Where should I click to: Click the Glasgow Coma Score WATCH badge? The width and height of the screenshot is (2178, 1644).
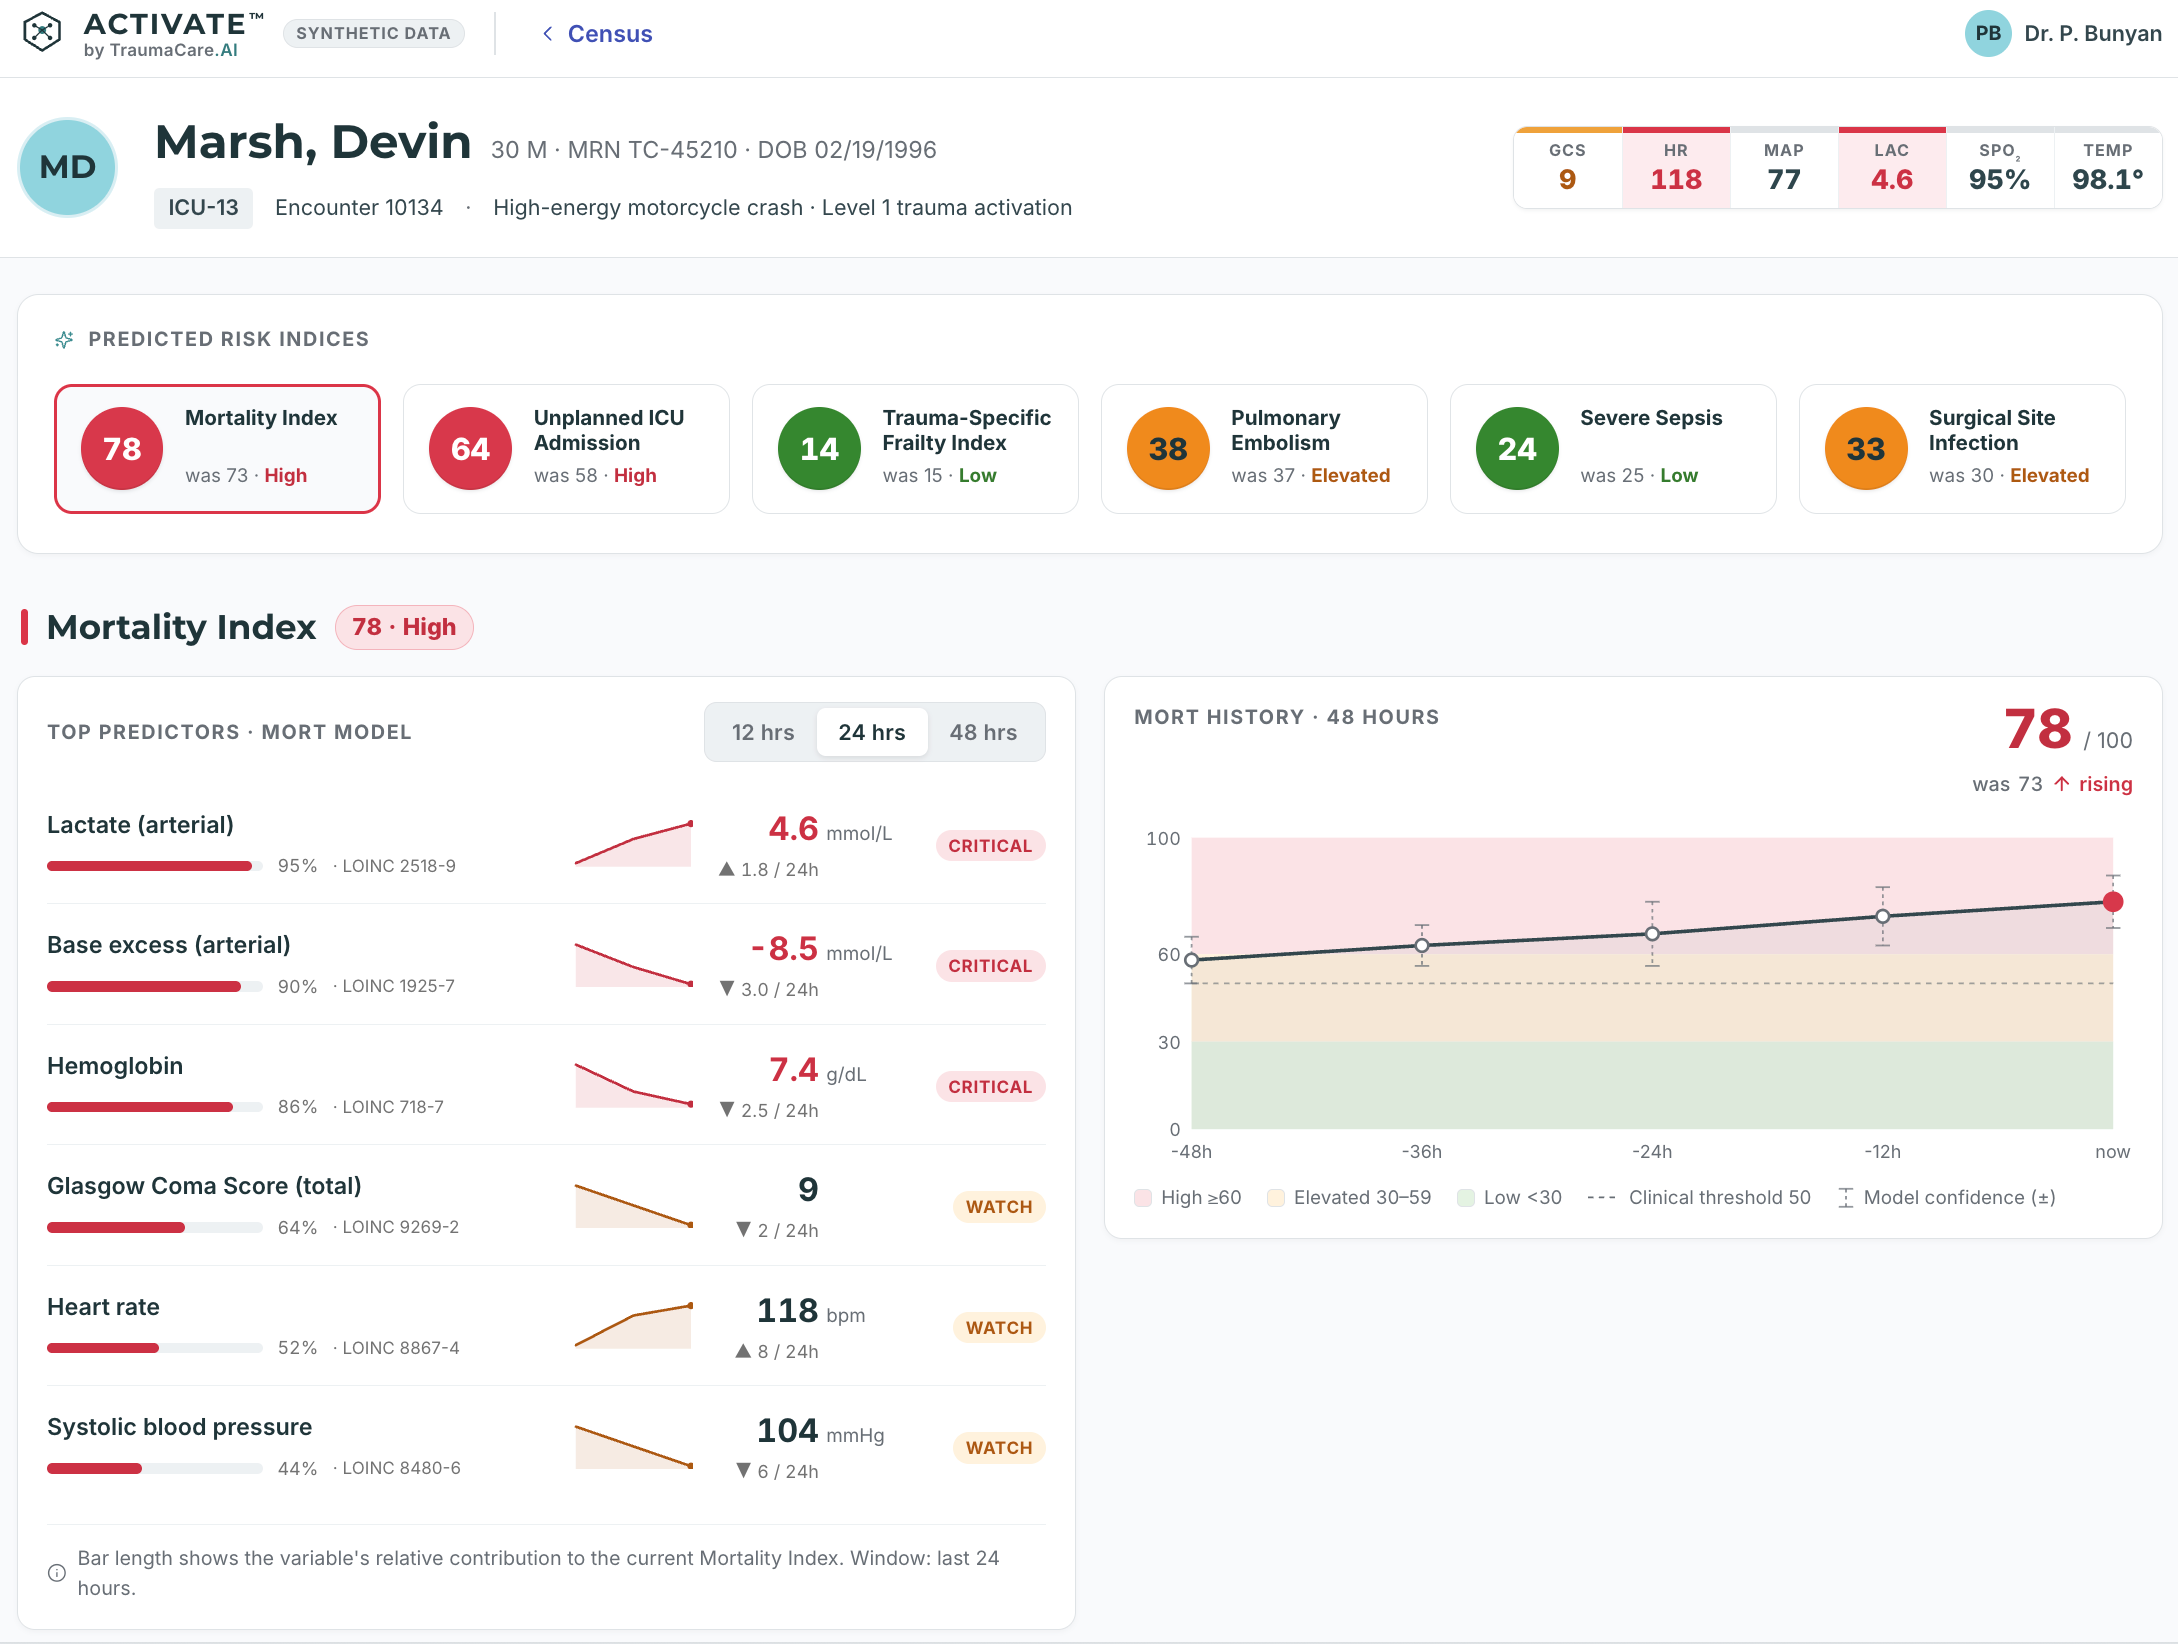tap(999, 1207)
